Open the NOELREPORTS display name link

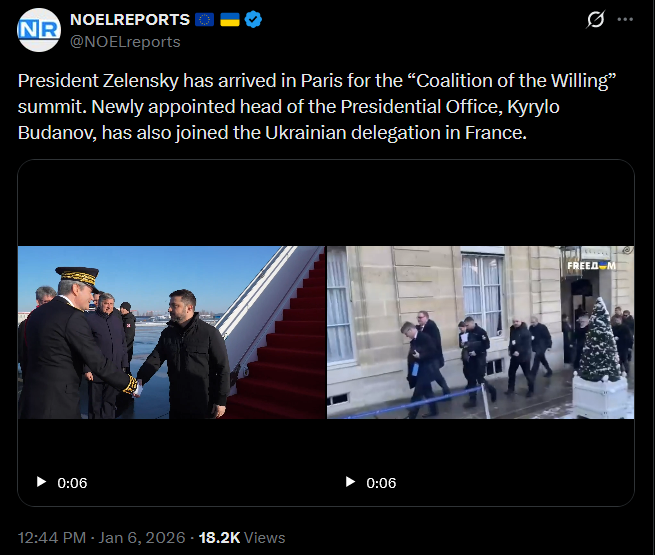130,20
